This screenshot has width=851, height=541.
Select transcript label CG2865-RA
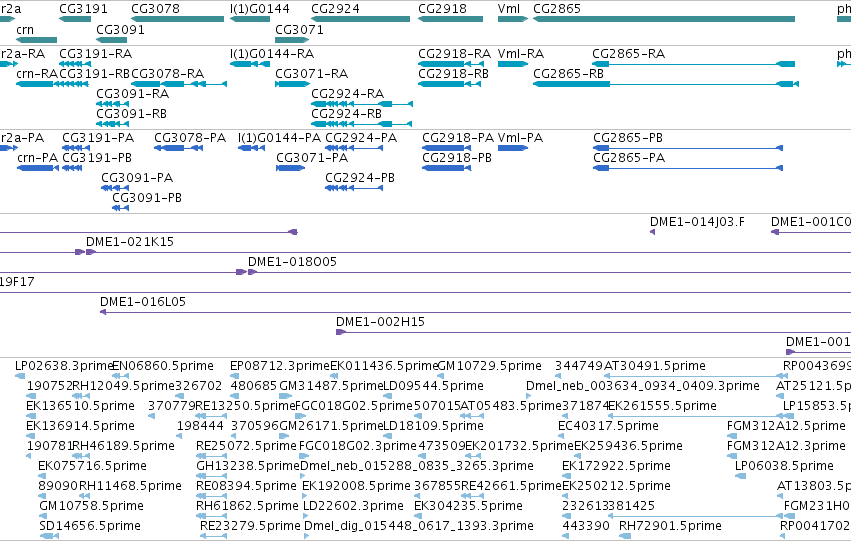point(628,54)
